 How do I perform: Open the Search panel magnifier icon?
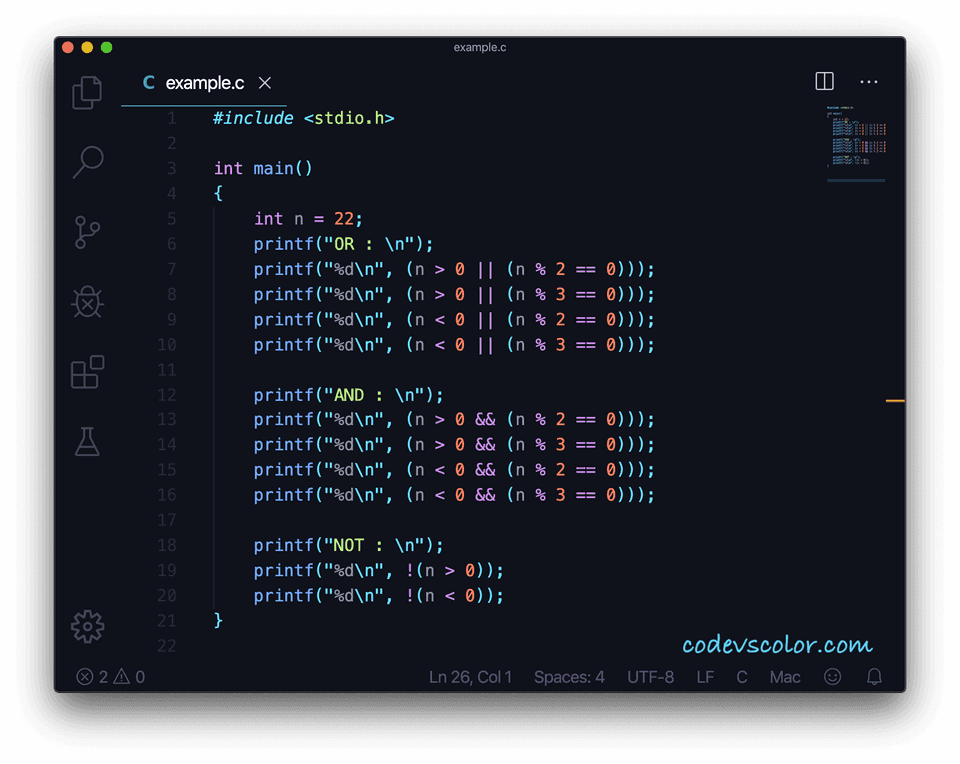tap(88, 162)
